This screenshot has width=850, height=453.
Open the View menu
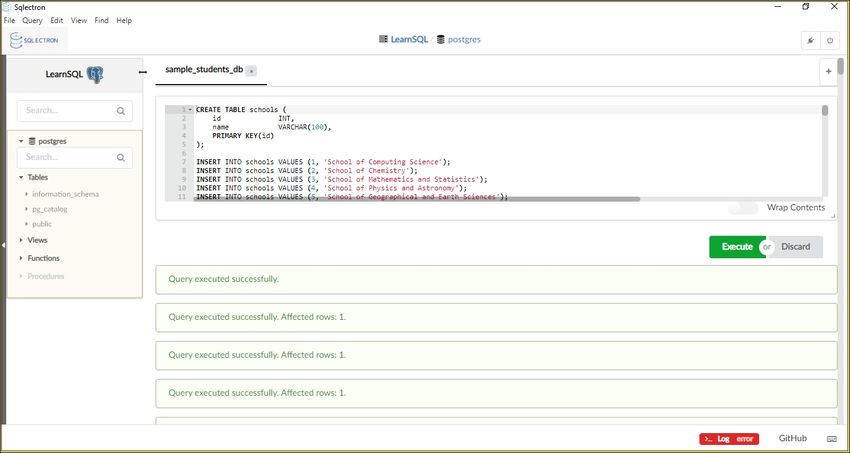[x=79, y=21]
